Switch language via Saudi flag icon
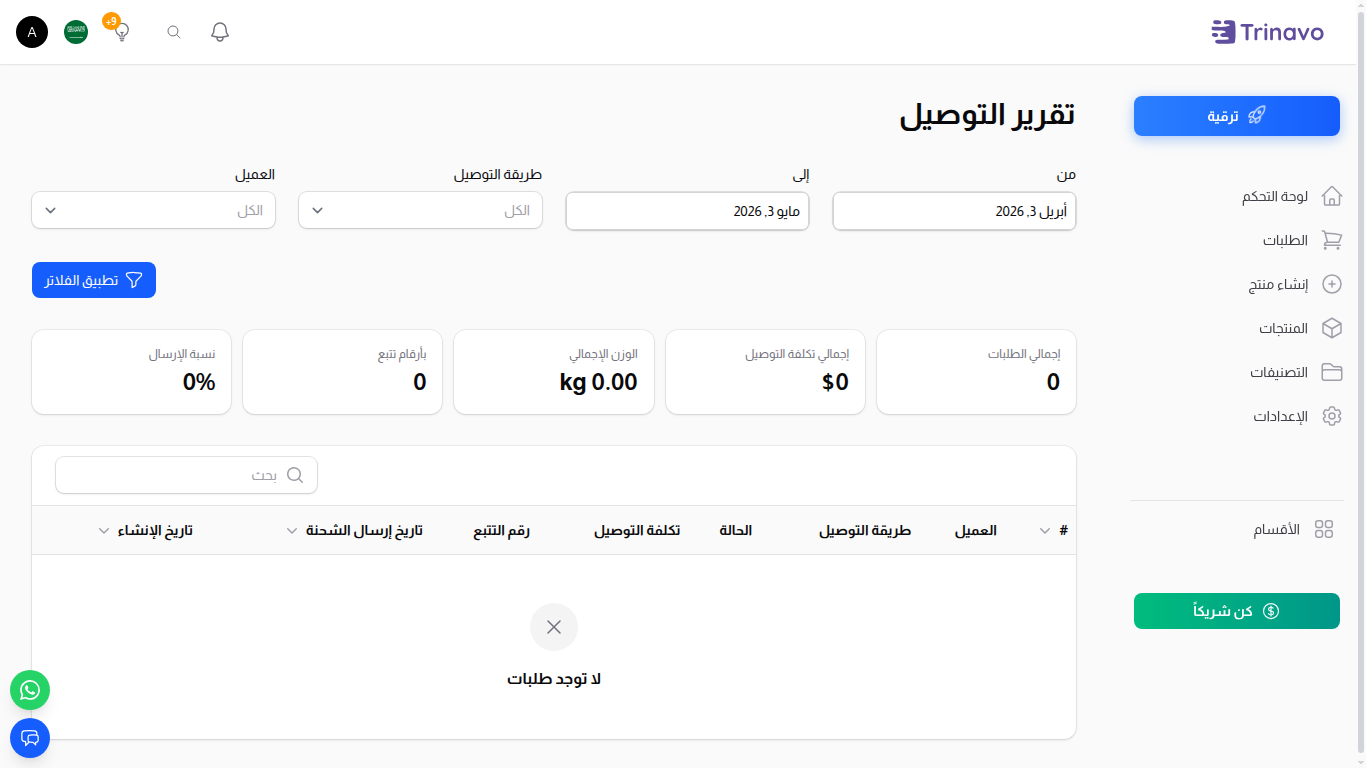The height and width of the screenshot is (768, 1366). pos(76,32)
